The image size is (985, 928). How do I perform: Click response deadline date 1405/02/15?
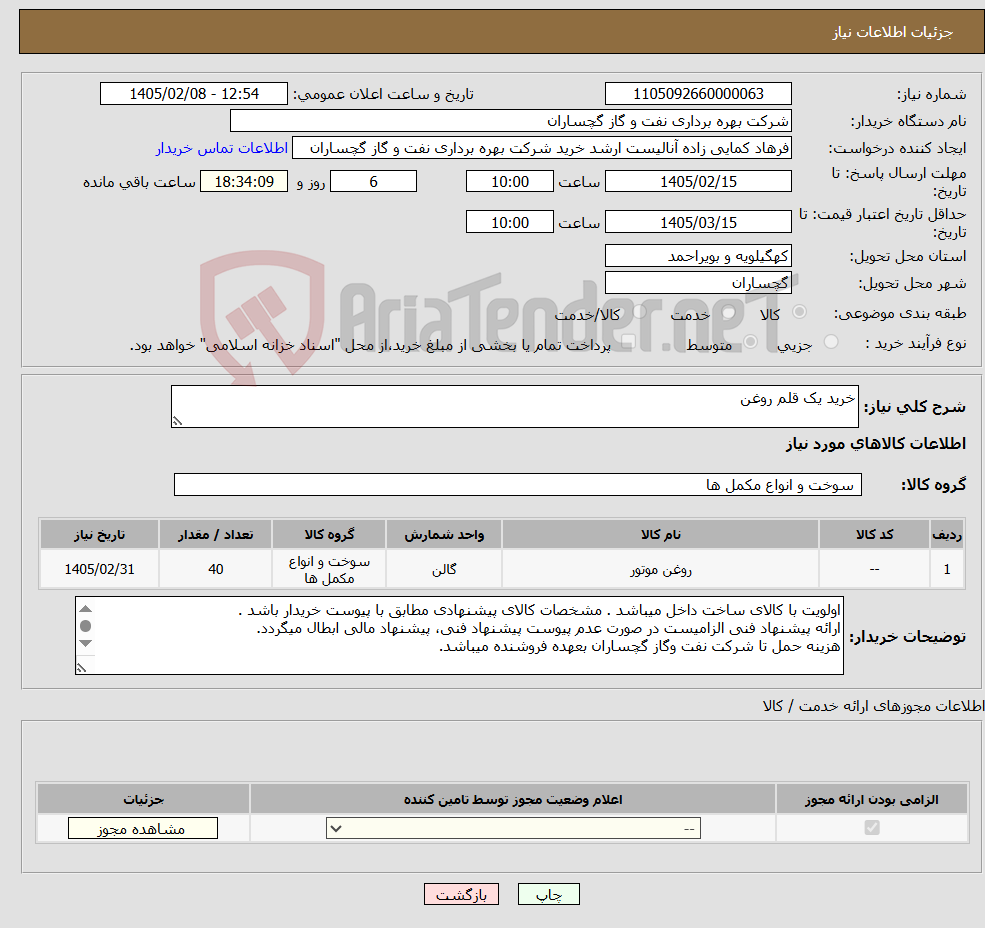point(698,182)
